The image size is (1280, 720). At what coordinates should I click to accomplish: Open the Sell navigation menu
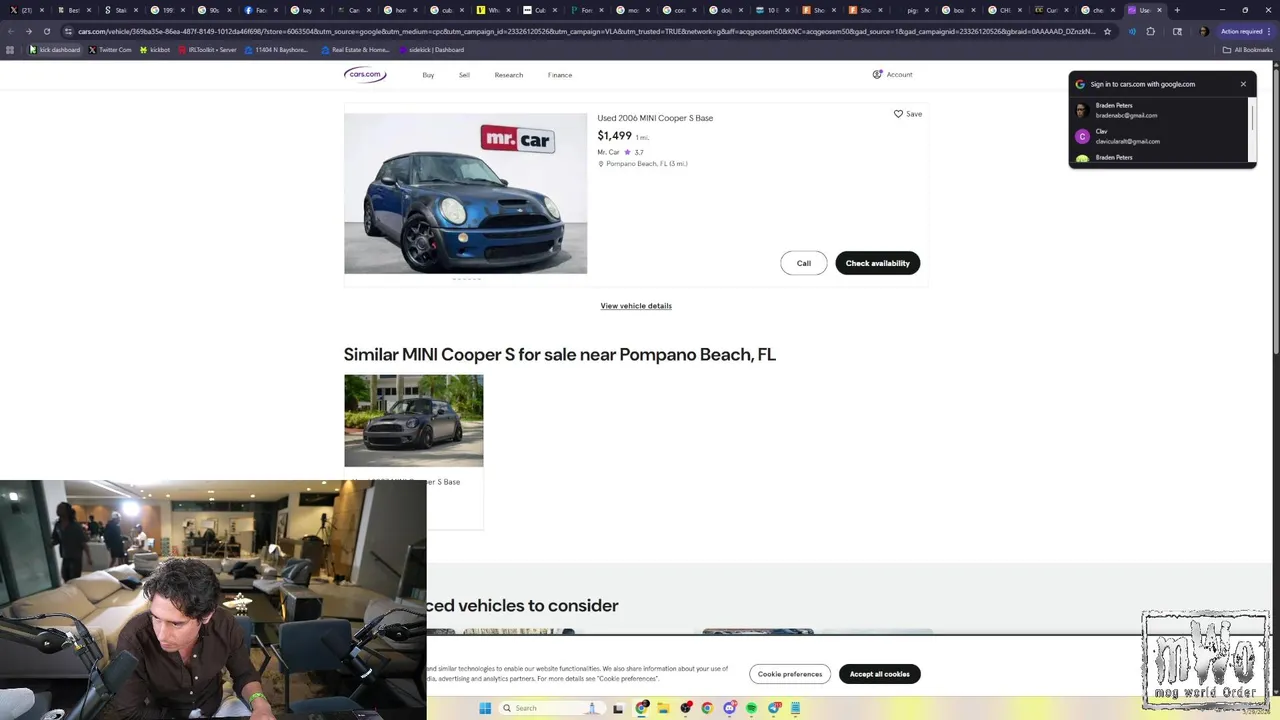464,75
